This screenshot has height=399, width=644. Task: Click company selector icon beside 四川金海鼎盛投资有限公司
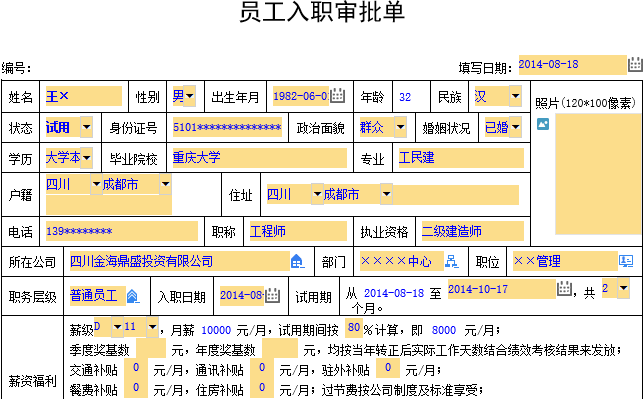coord(297,261)
